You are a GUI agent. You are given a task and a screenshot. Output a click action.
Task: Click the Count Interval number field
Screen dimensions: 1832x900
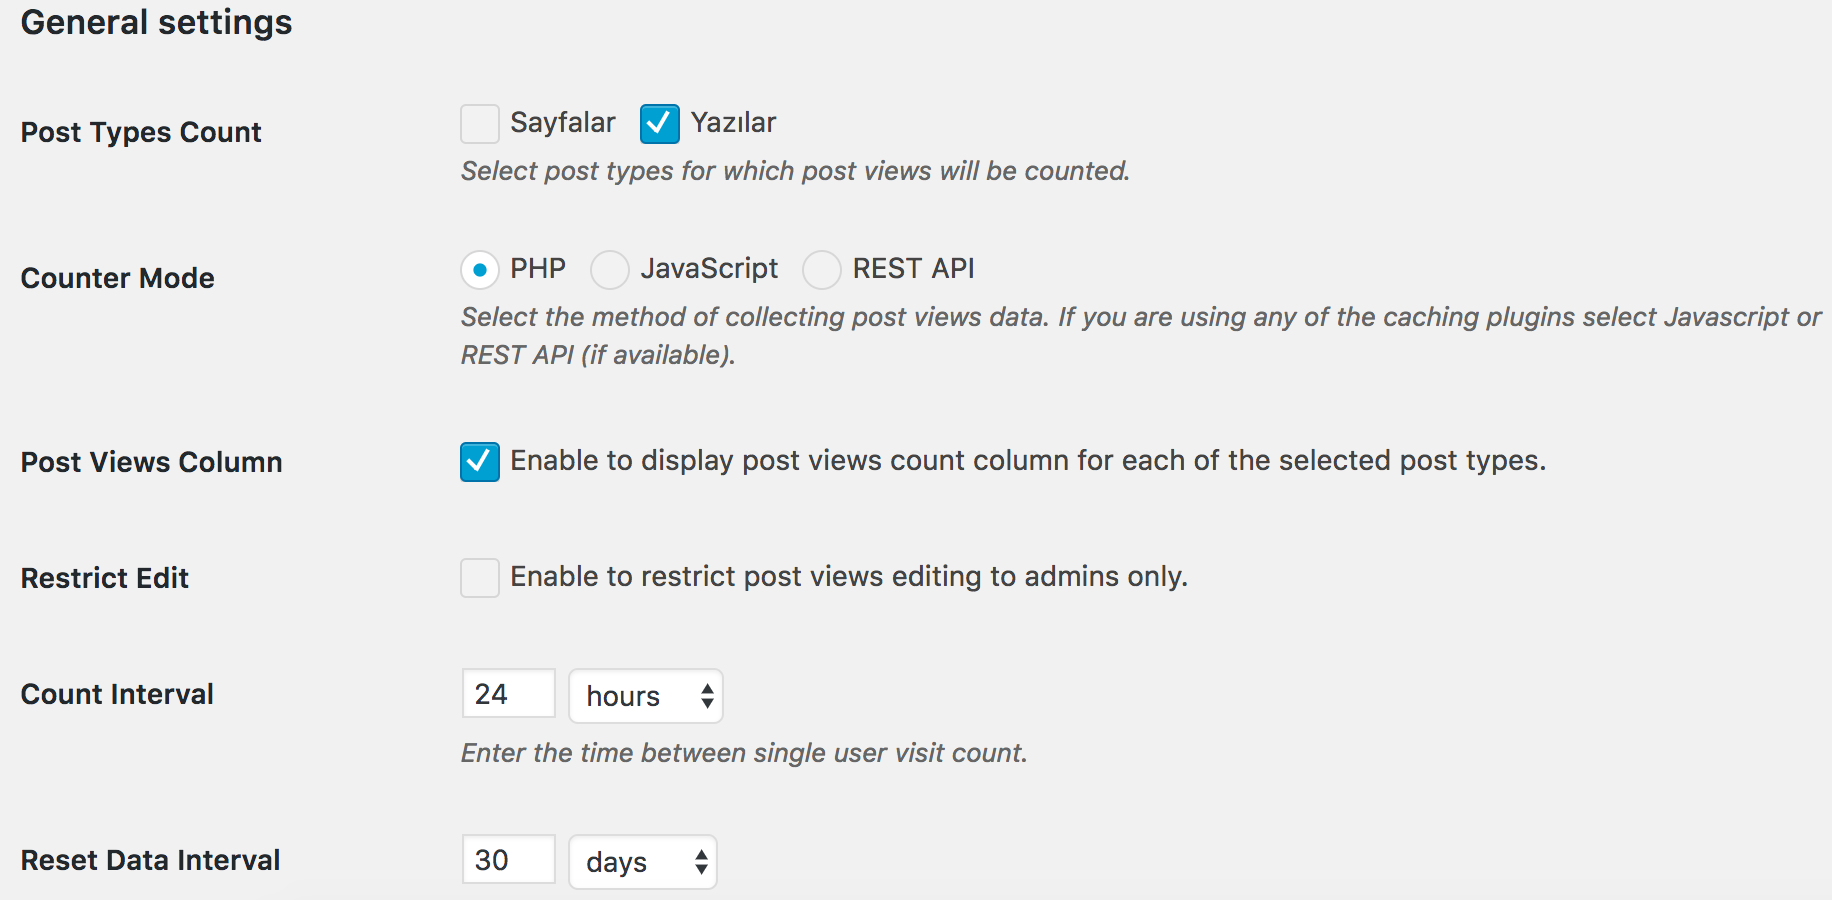click(x=509, y=694)
